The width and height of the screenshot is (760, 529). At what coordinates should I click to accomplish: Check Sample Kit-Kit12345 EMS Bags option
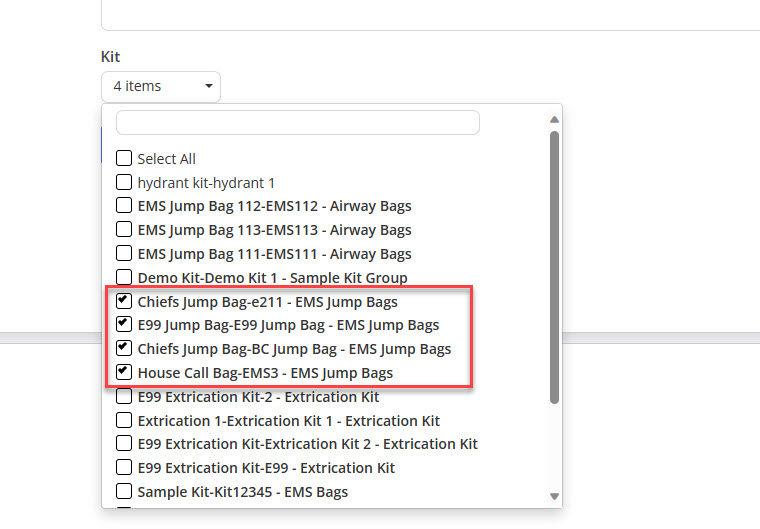click(124, 491)
